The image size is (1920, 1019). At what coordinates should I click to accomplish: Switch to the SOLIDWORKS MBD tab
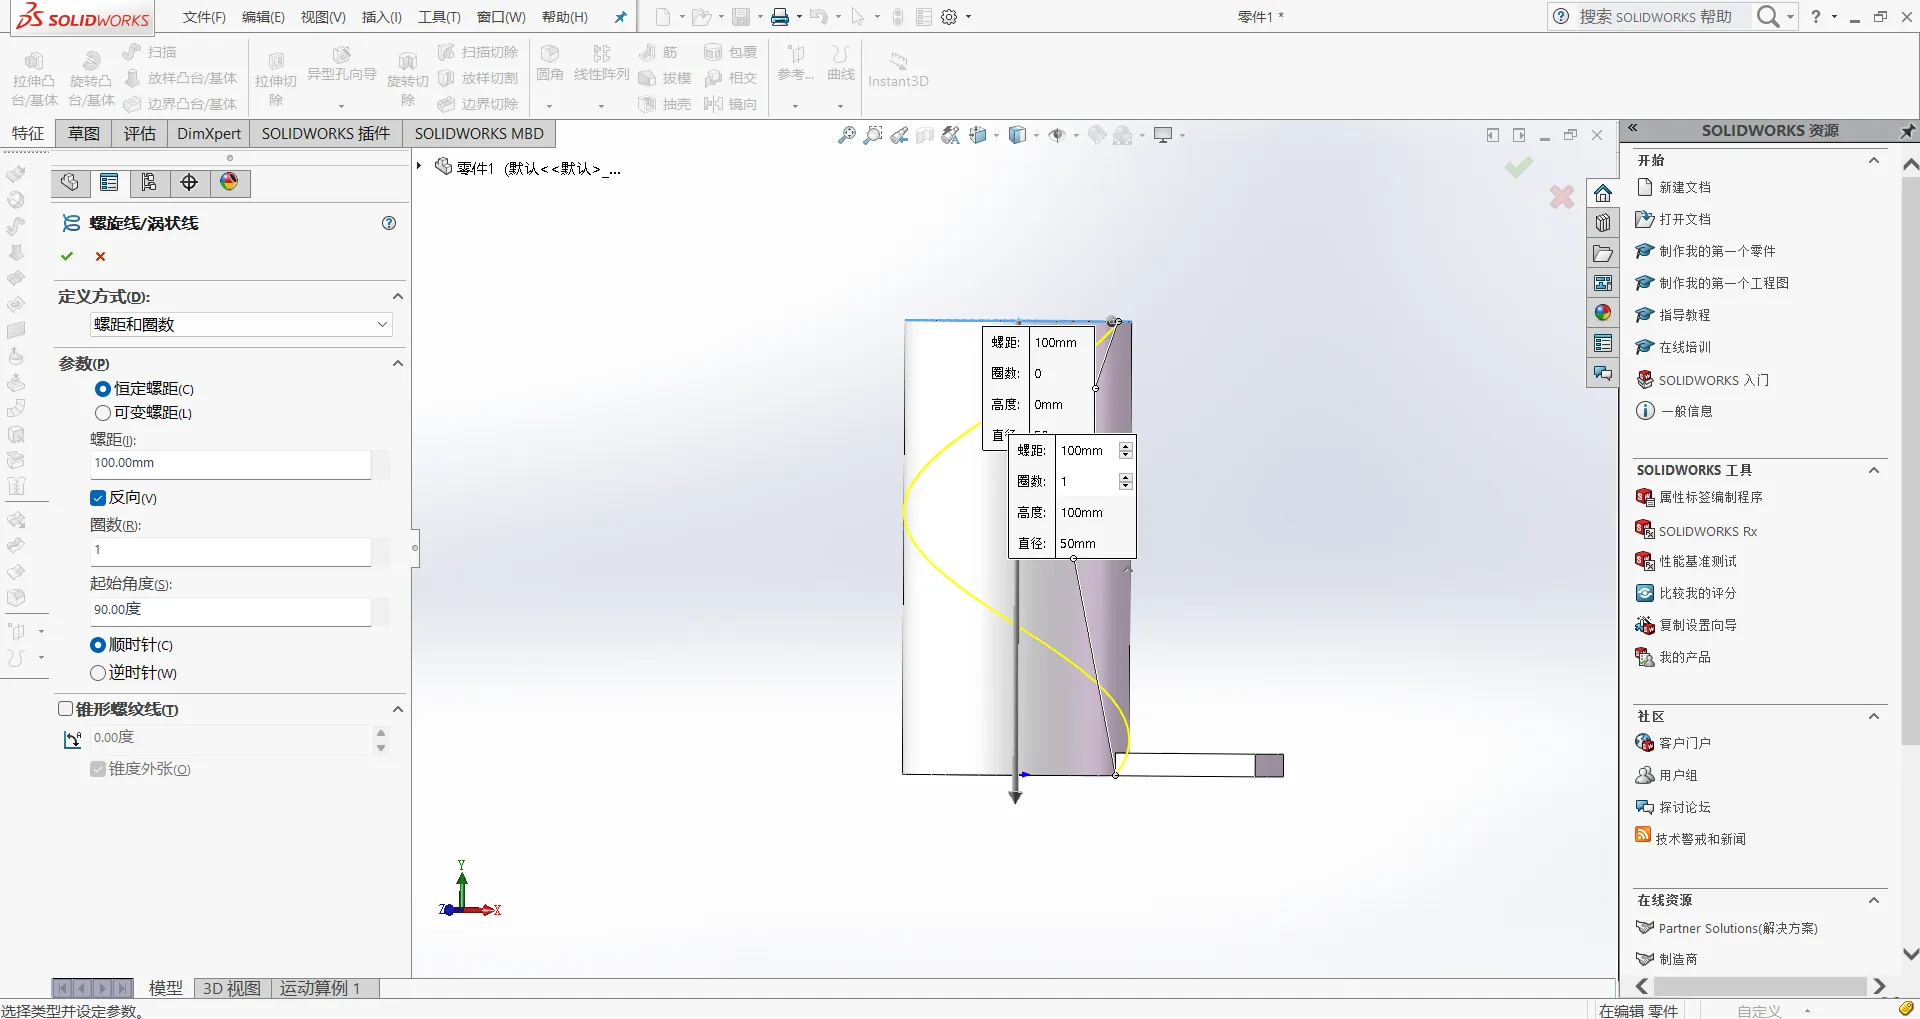click(479, 134)
